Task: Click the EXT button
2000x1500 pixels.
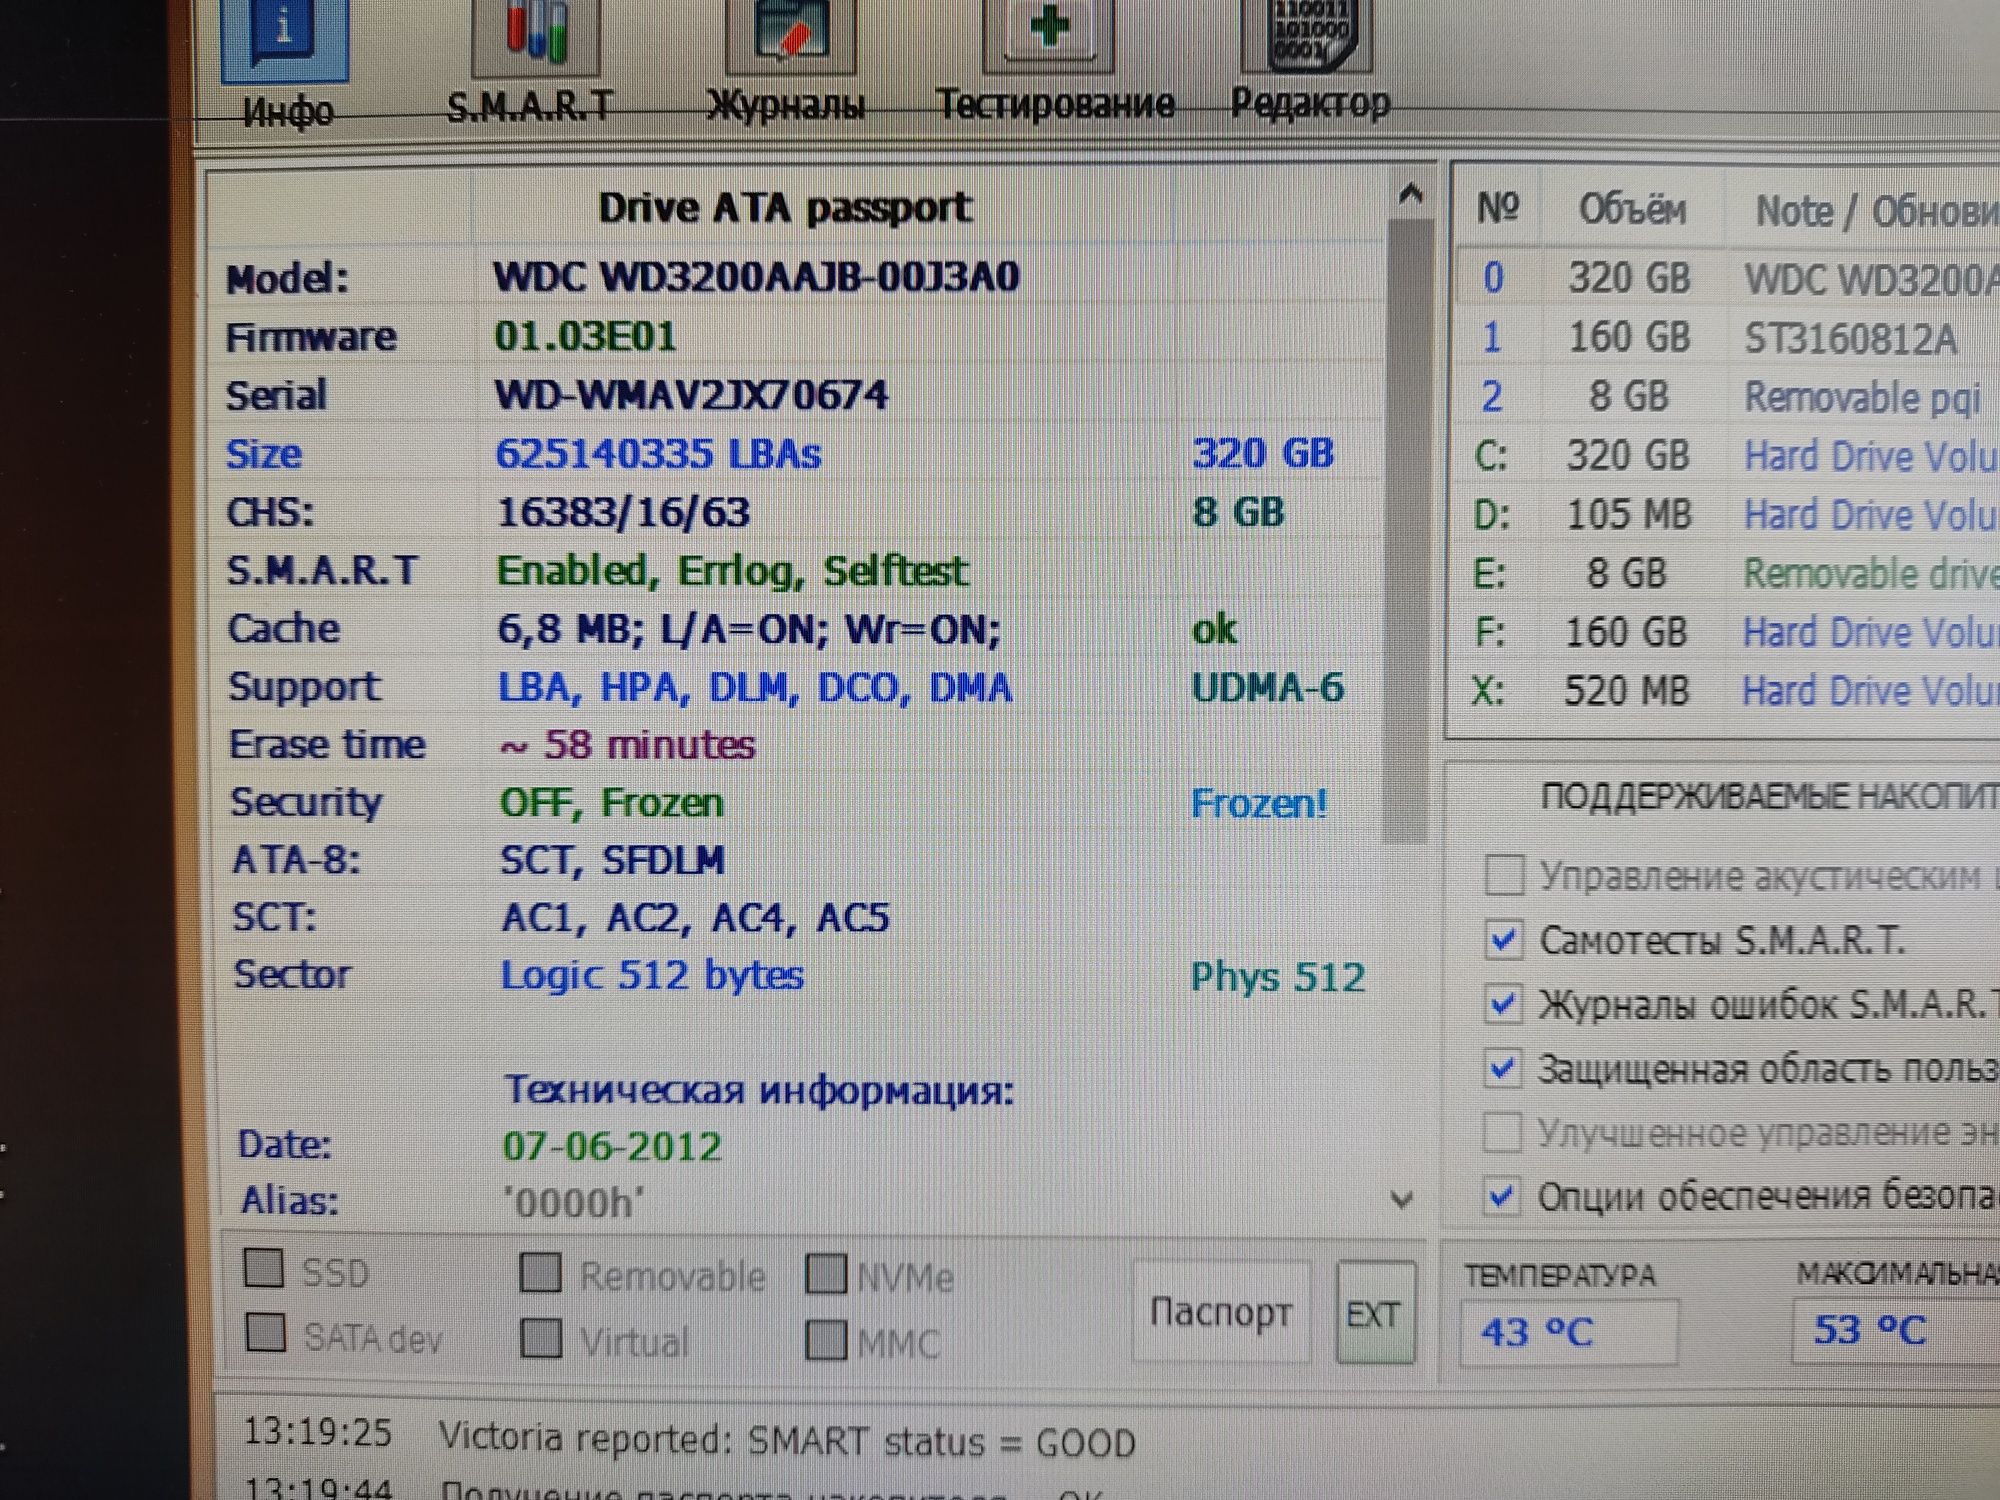Action: [1374, 1313]
